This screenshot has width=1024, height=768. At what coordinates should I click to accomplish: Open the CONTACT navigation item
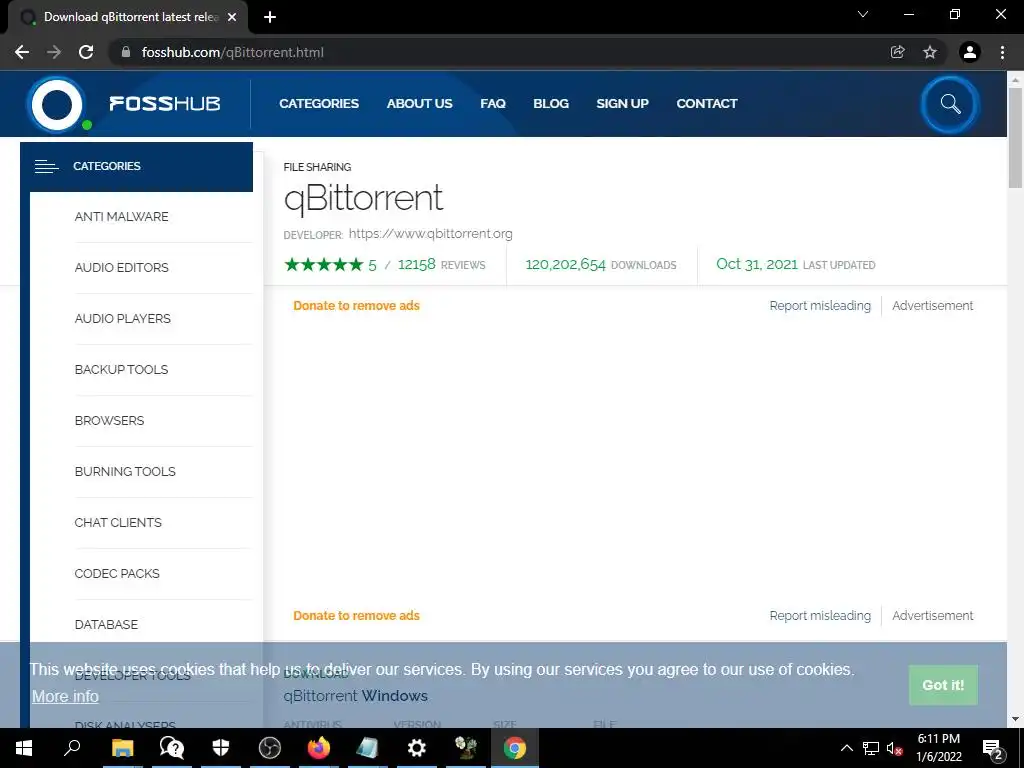pos(707,103)
